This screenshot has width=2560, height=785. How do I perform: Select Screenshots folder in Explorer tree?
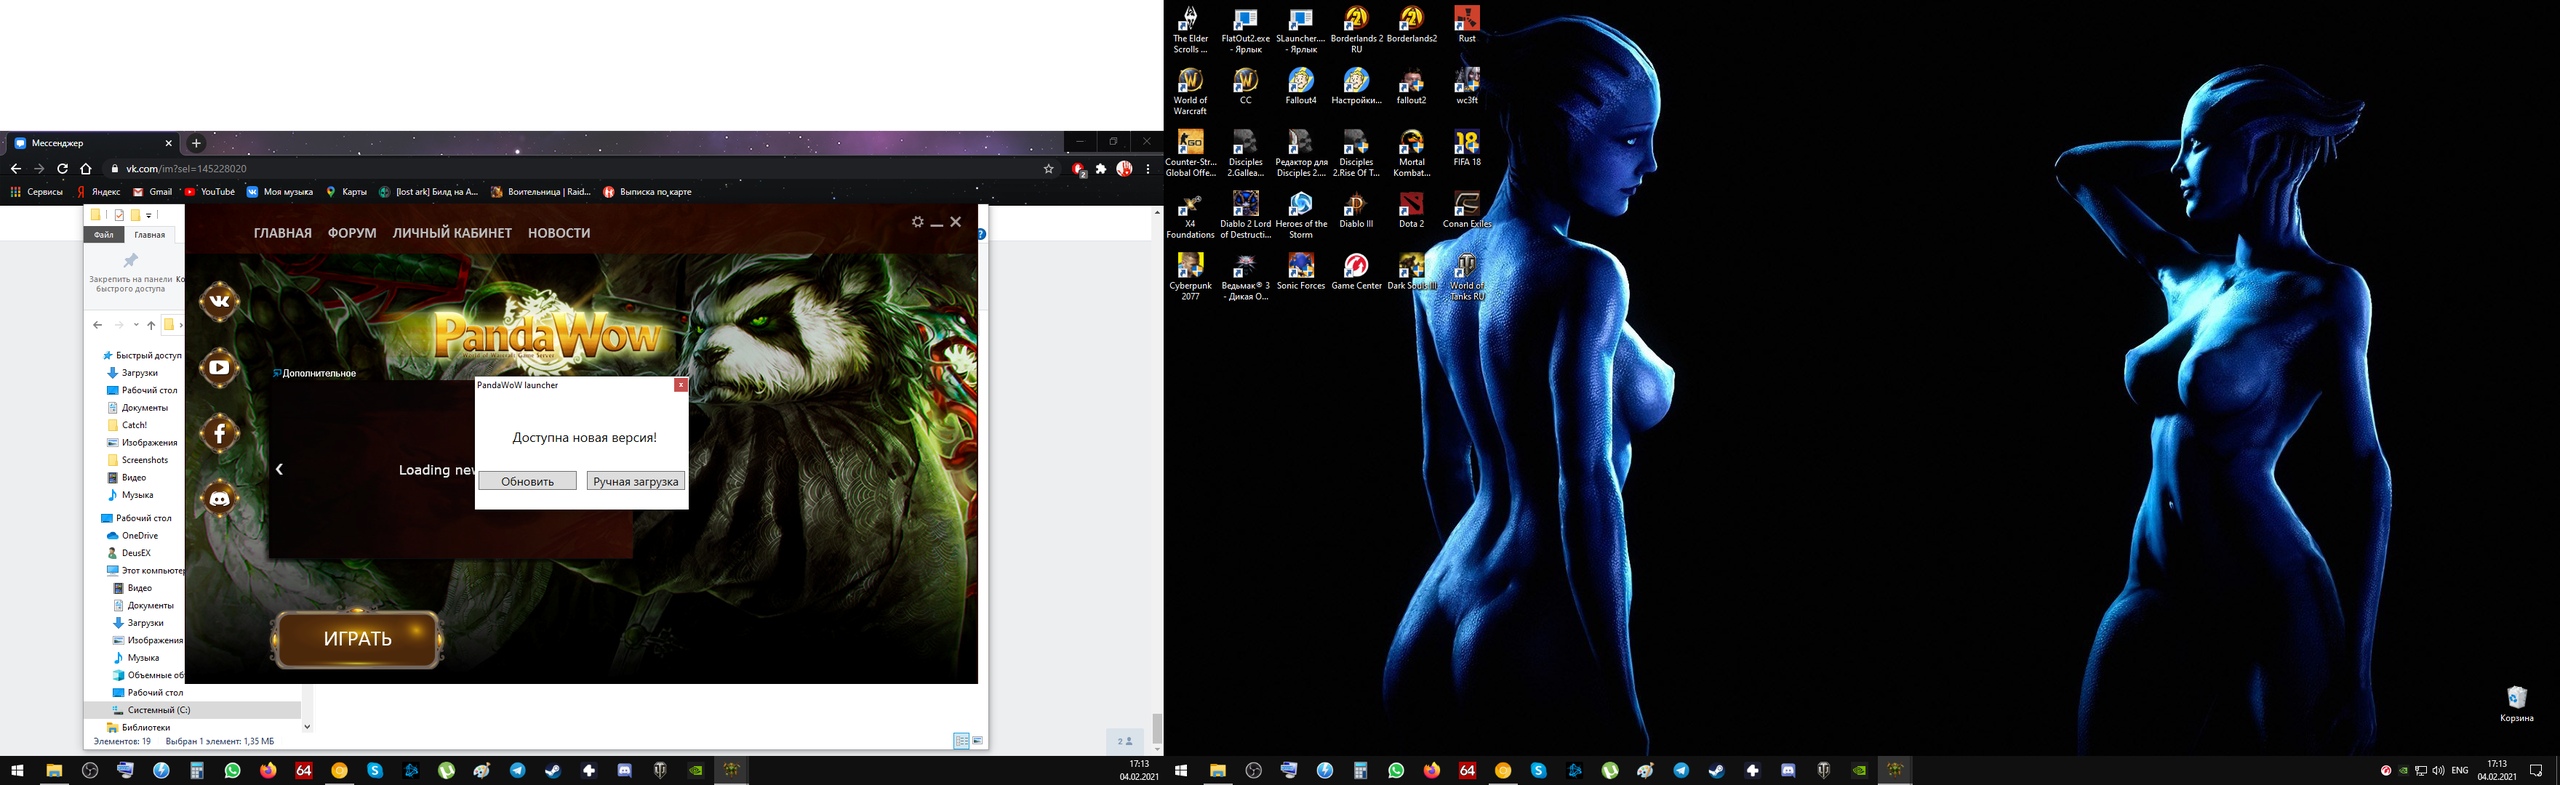pyautogui.click(x=138, y=460)
